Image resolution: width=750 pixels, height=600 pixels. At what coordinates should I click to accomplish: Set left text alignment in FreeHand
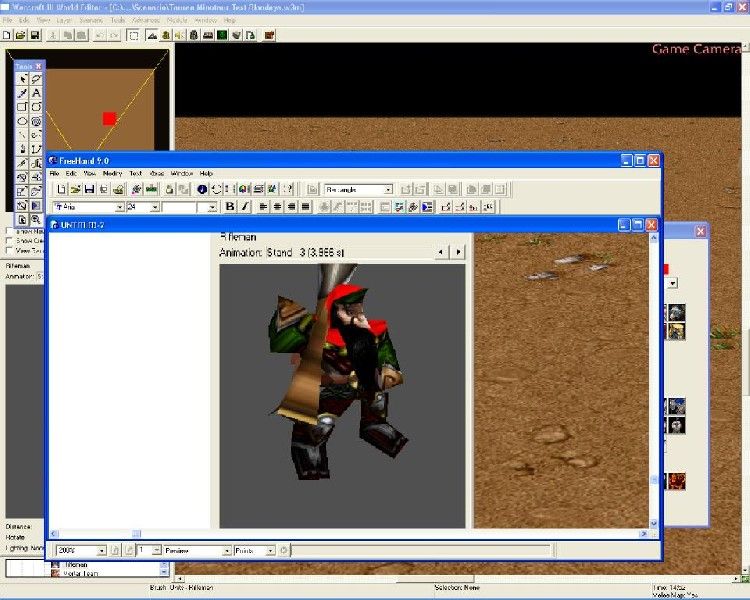[x=263, y=207]
